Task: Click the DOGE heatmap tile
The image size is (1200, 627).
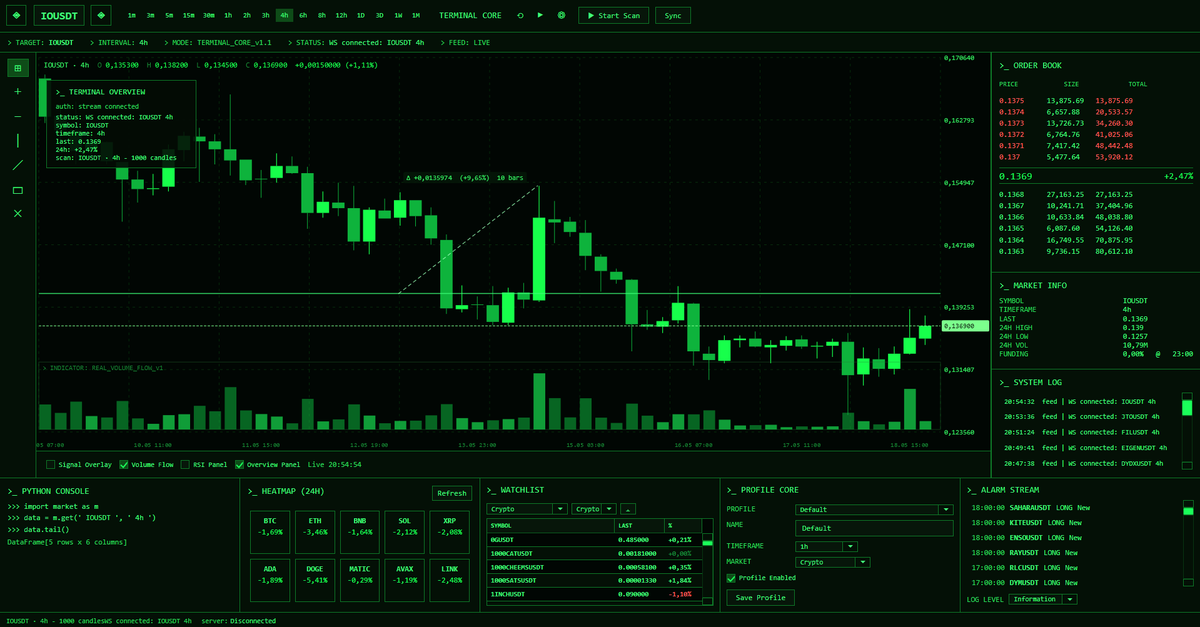Action: (x=316, y=581)
